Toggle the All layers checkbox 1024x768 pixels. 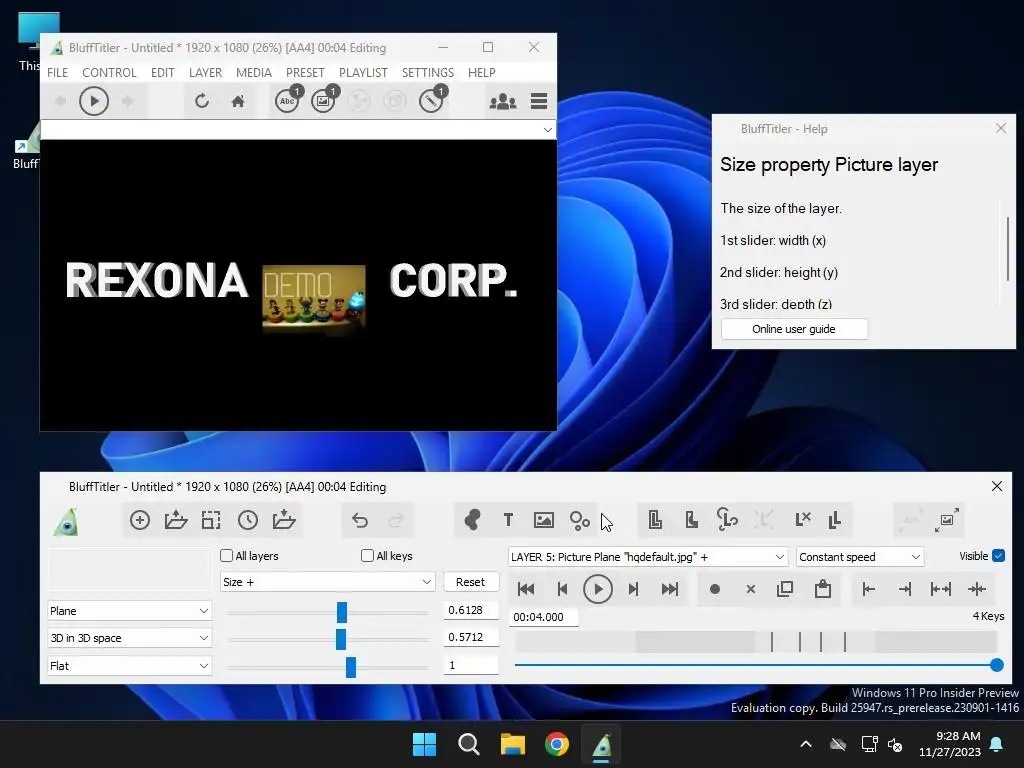[x=227, y=556]
